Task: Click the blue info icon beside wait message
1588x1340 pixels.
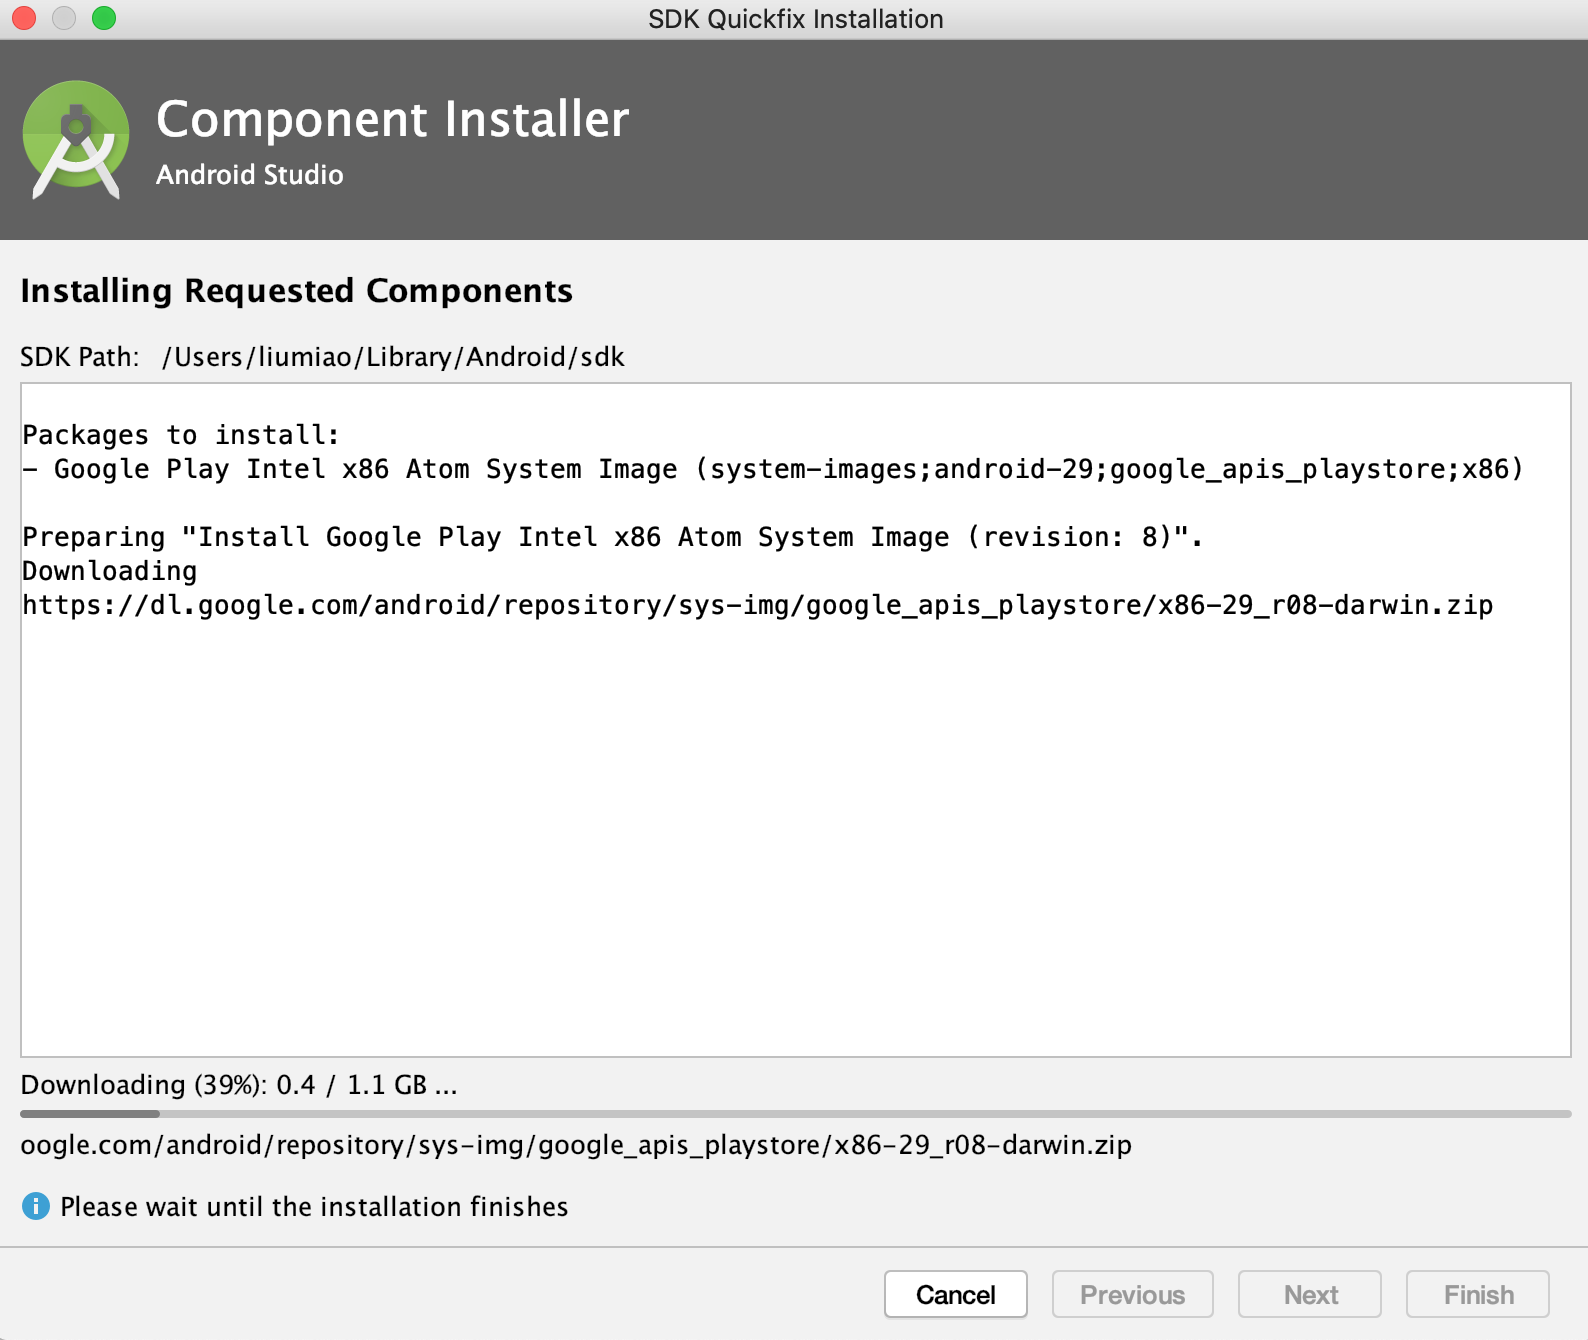Action: [x=35, y=1206]
